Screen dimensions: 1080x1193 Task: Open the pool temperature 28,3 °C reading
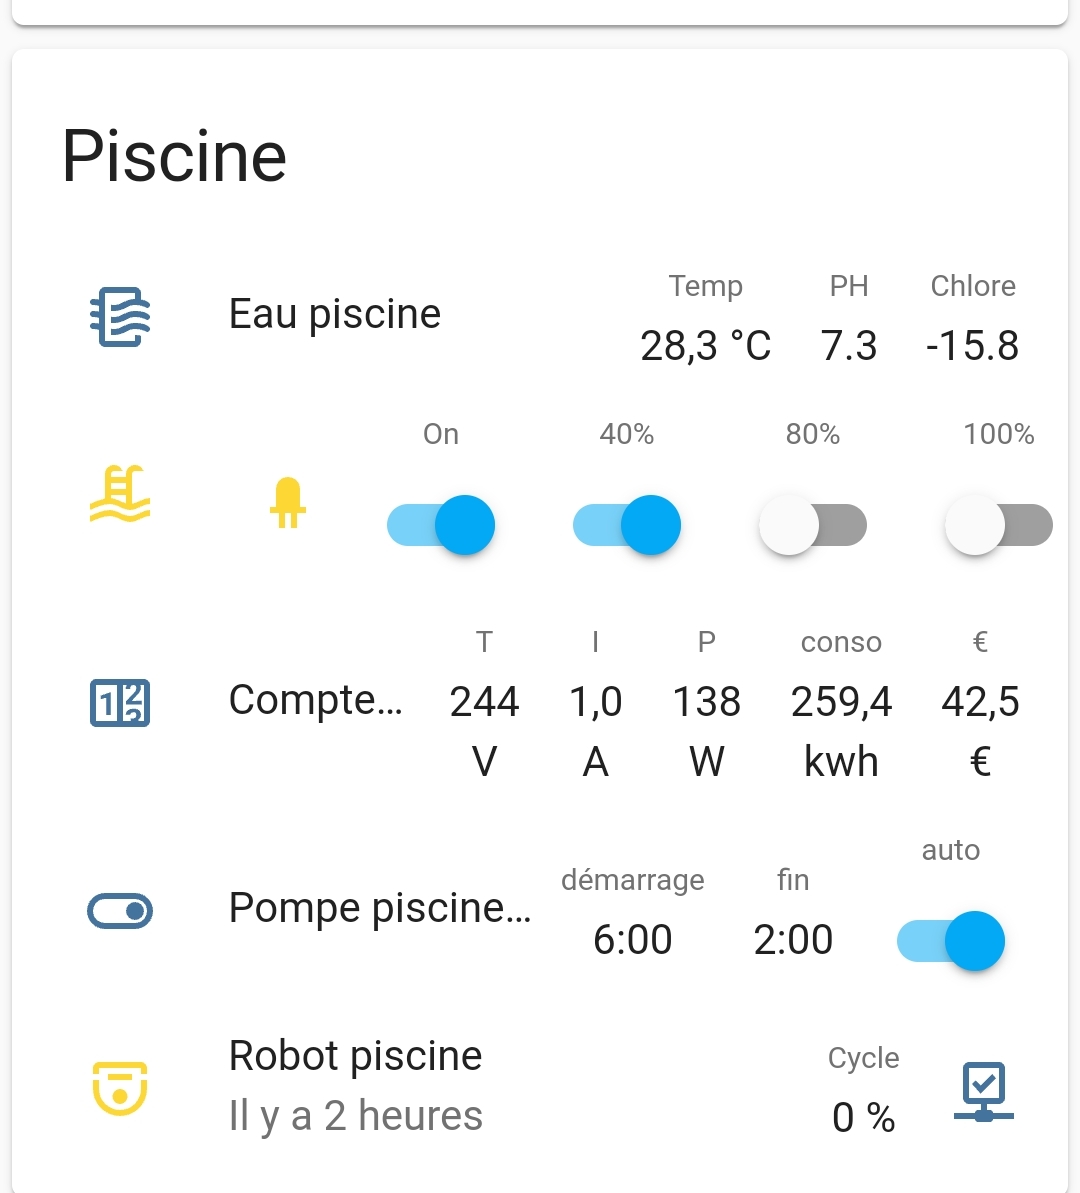point(705,346)
